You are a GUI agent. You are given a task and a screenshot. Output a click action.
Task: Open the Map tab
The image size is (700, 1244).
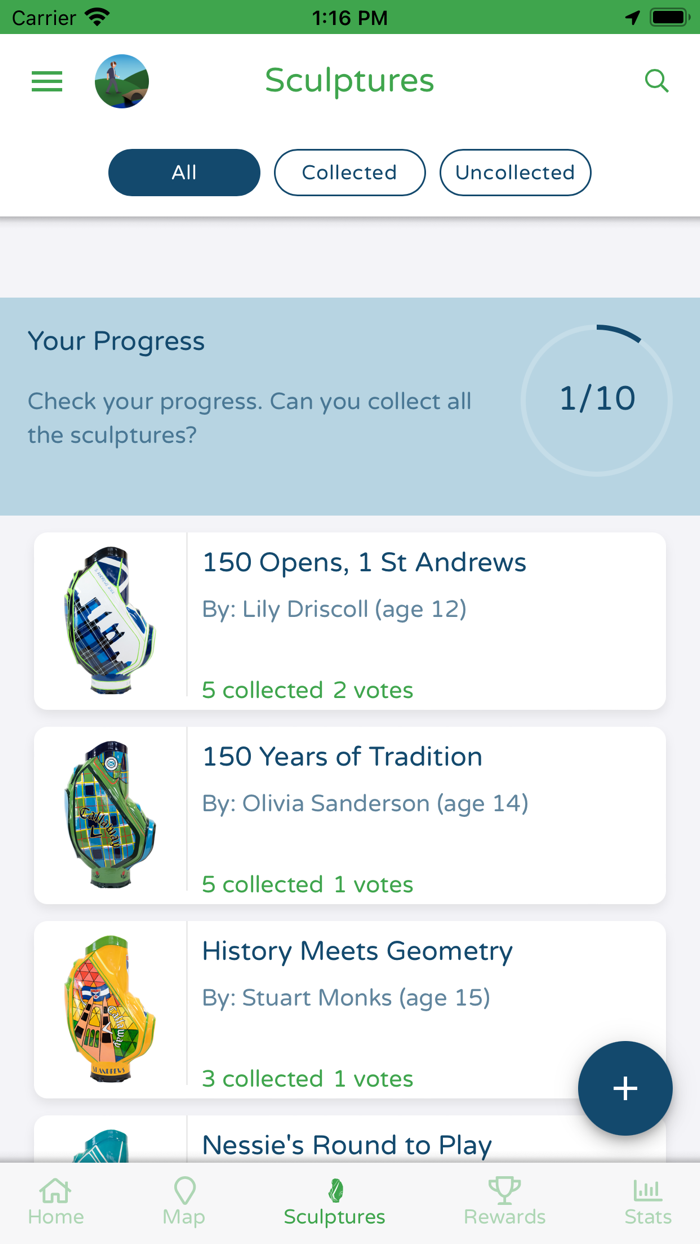[x=184, y=1202]
